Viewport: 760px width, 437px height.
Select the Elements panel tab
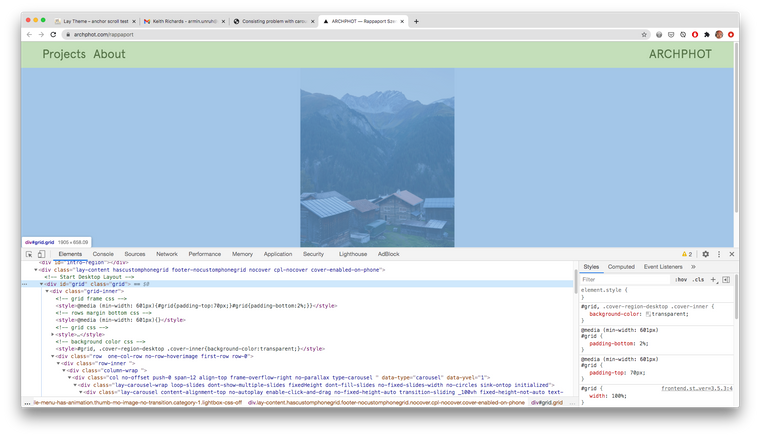coord(70,254)
